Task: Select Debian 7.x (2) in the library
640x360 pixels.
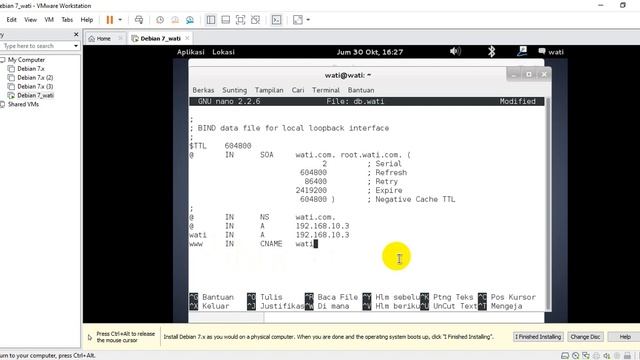Action: tap(35, 78)
